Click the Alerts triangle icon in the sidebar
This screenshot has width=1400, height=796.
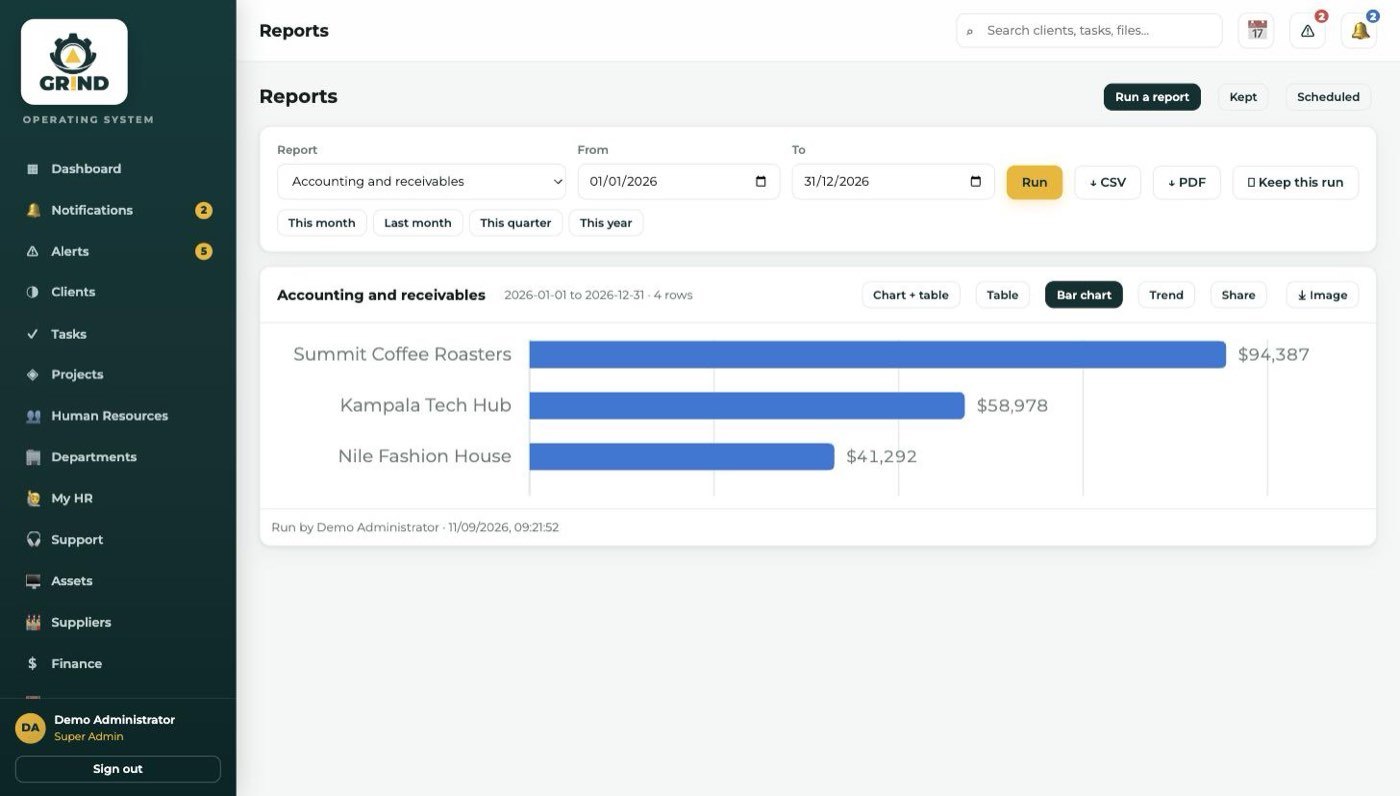tap(33, 251)
